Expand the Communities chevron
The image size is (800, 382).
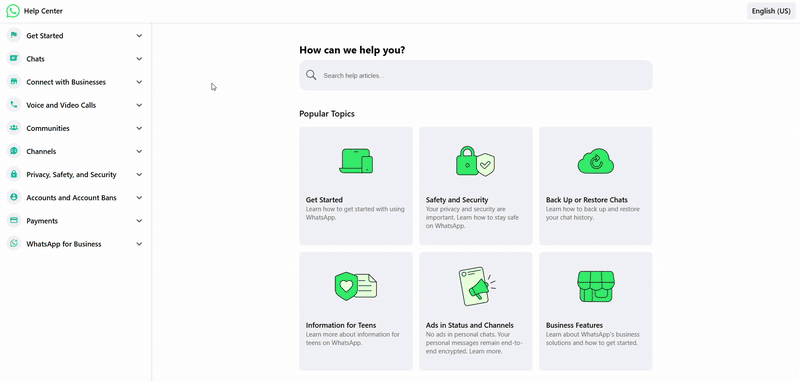[x=139, y=128]
